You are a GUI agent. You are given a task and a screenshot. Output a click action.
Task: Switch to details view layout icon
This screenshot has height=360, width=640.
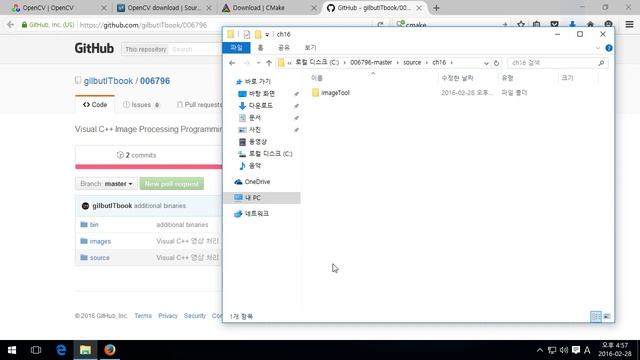click(x=596, y=316)
